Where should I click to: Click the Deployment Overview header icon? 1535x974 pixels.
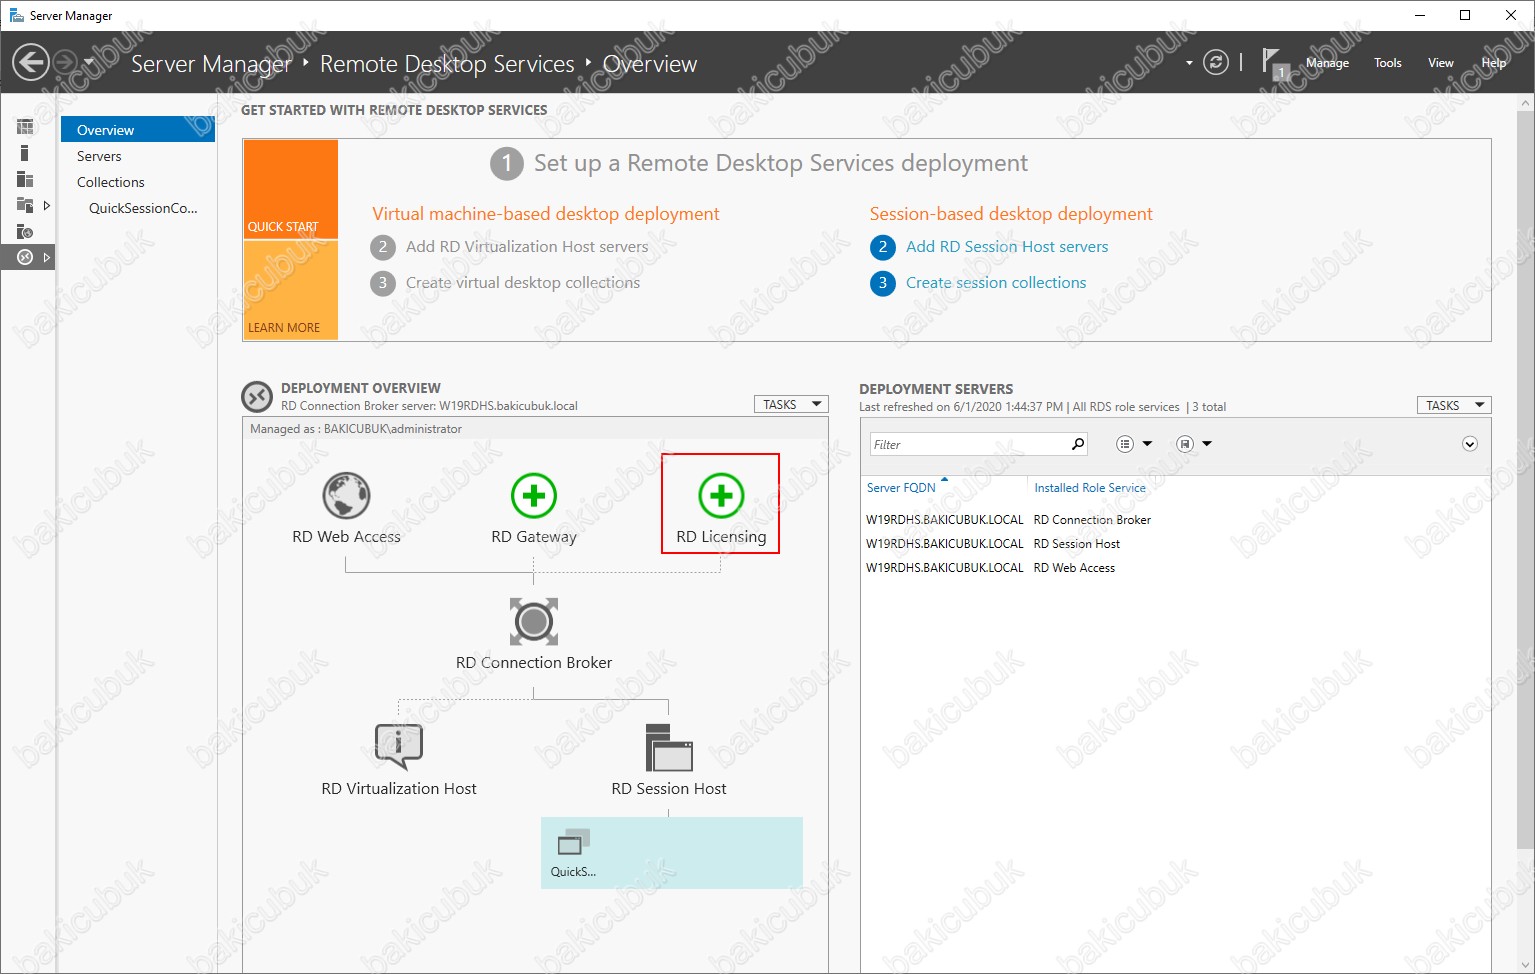coord(257,397)
